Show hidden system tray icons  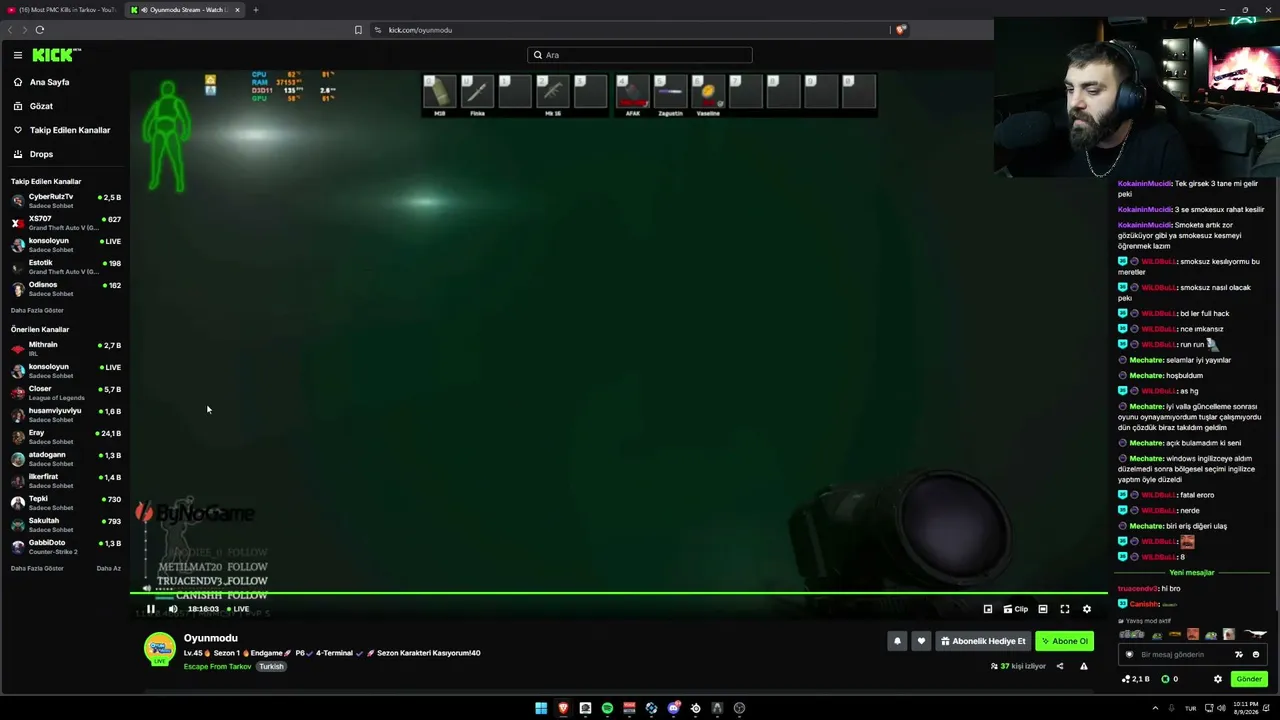(1155, 708)
